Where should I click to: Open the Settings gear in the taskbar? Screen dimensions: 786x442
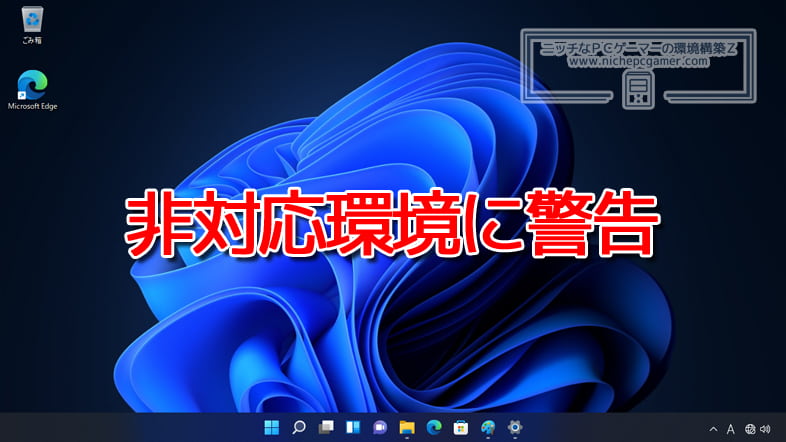click(514, 428)
